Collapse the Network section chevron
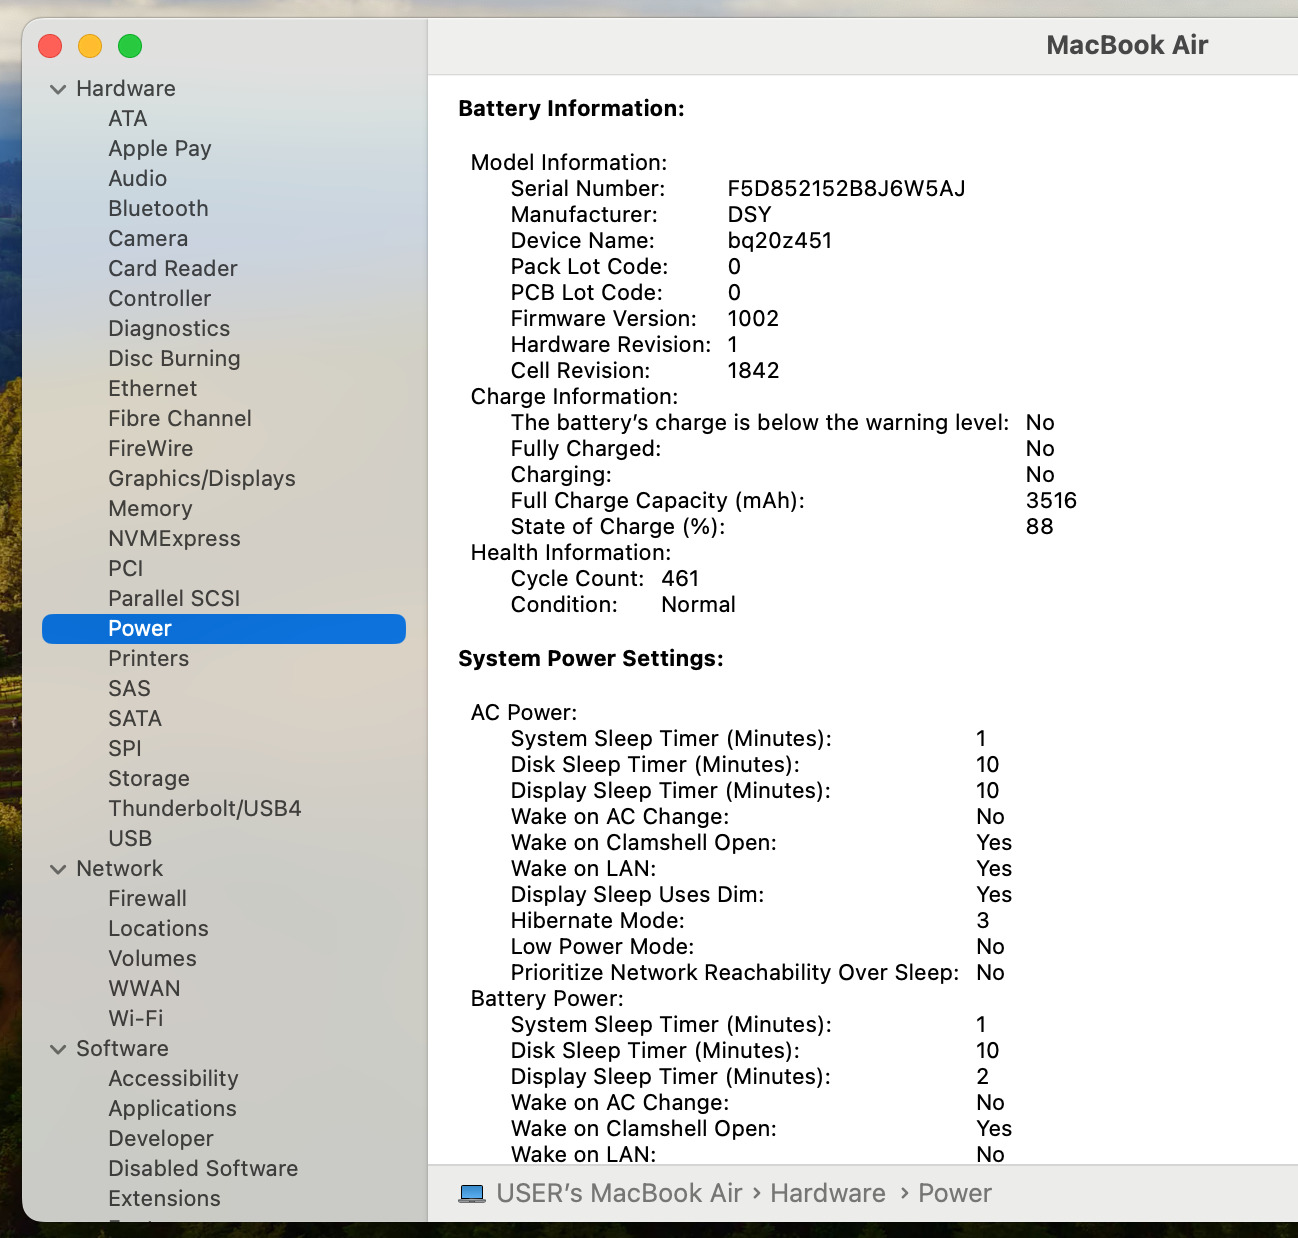1298x1238 pixels. [x=58, y=869]
